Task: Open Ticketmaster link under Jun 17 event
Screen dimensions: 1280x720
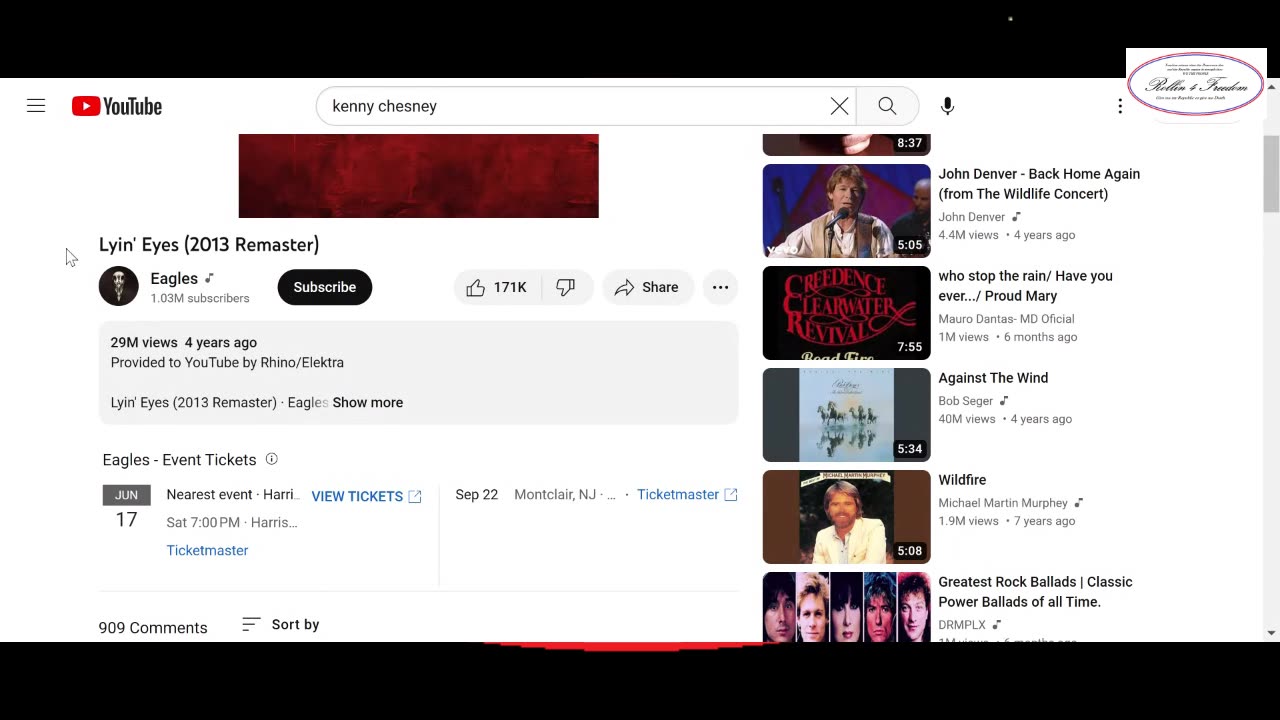Action: click(x=207, y=550)
